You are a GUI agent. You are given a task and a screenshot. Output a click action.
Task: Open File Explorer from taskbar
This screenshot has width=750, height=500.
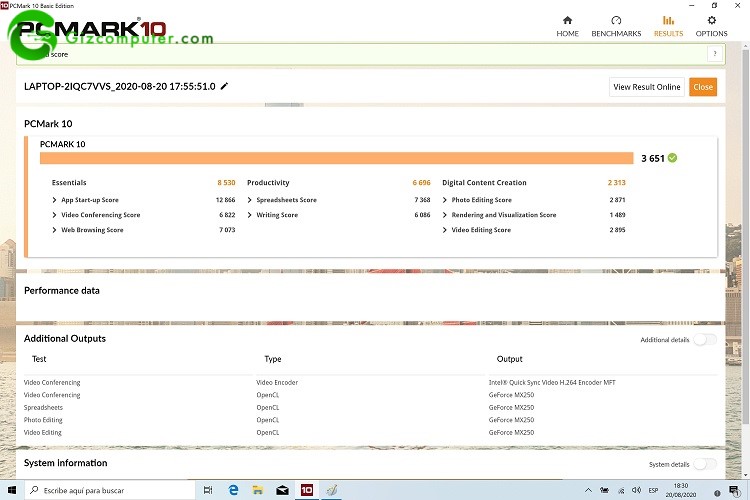point(258,490)
